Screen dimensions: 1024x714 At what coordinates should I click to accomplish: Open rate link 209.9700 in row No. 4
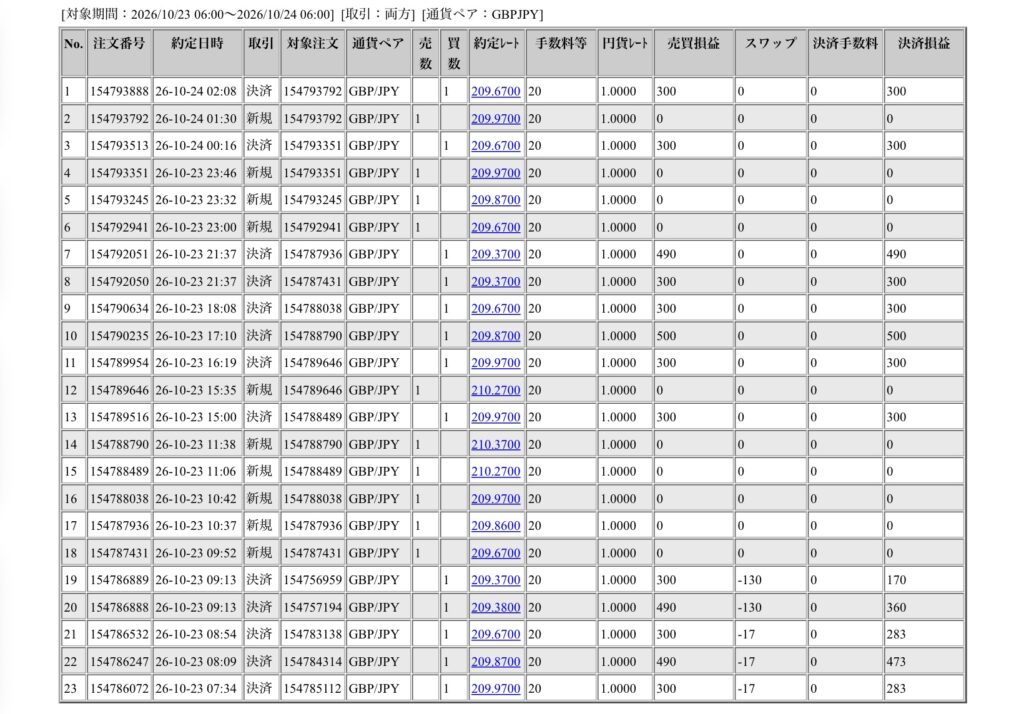(x=496, y=173)
